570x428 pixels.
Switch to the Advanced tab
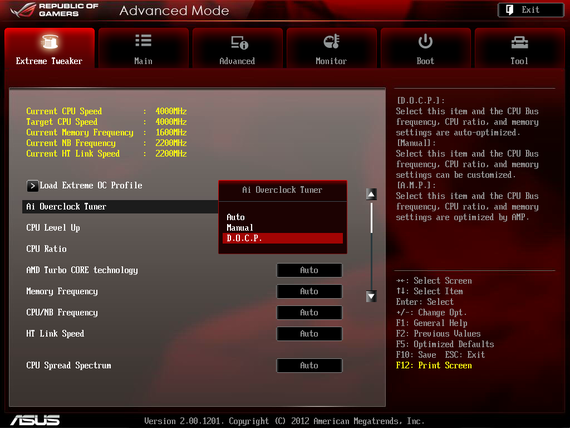[x=237, y=48]
